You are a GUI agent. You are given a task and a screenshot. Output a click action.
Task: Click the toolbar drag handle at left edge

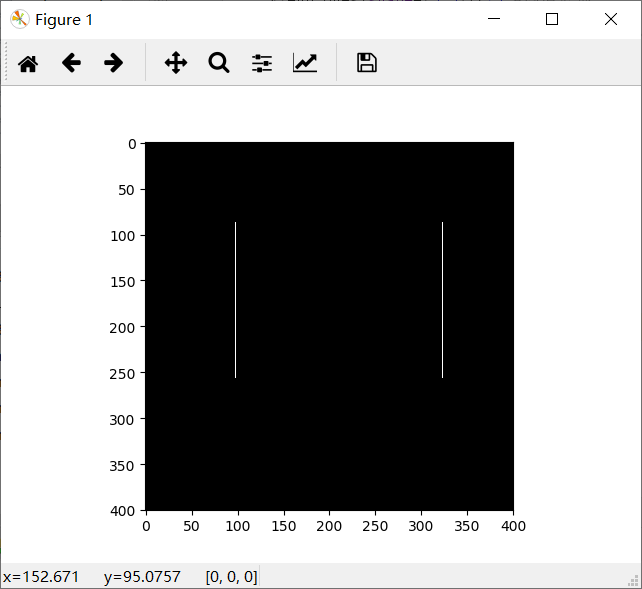(6, 63)
